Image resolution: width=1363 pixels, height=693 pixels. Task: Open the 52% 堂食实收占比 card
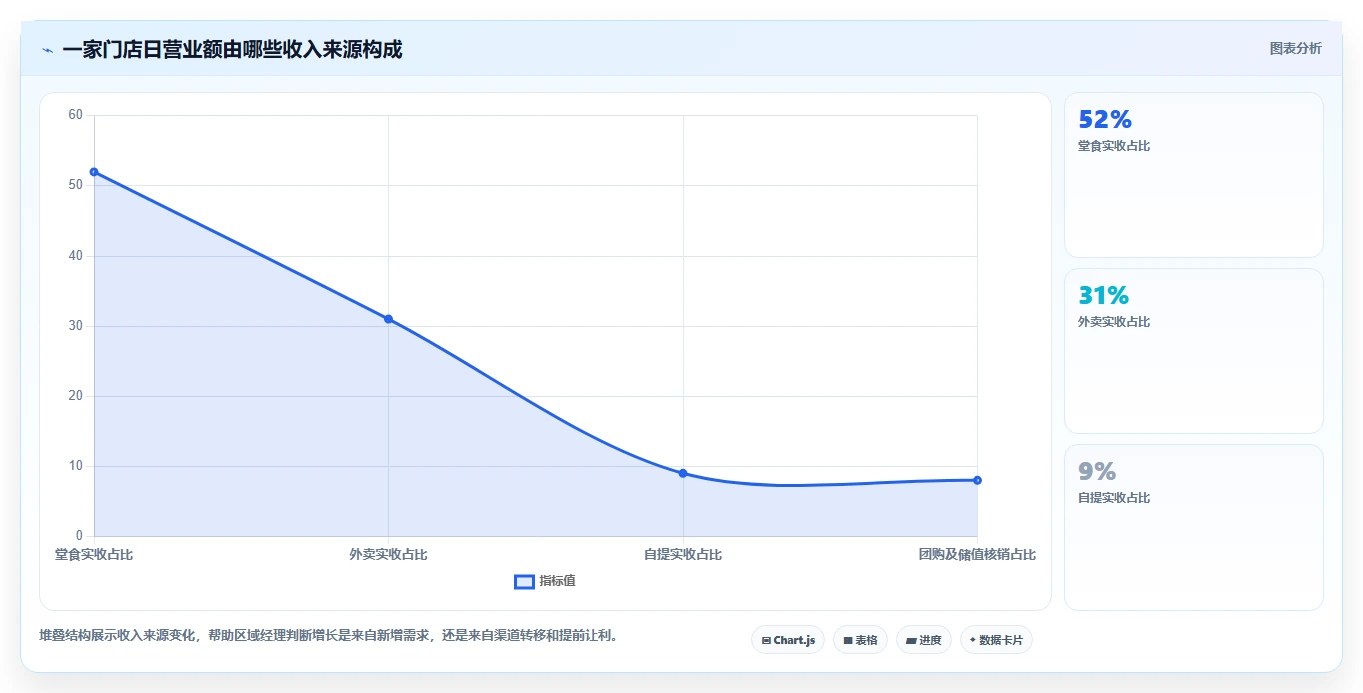pos(1194,175)
